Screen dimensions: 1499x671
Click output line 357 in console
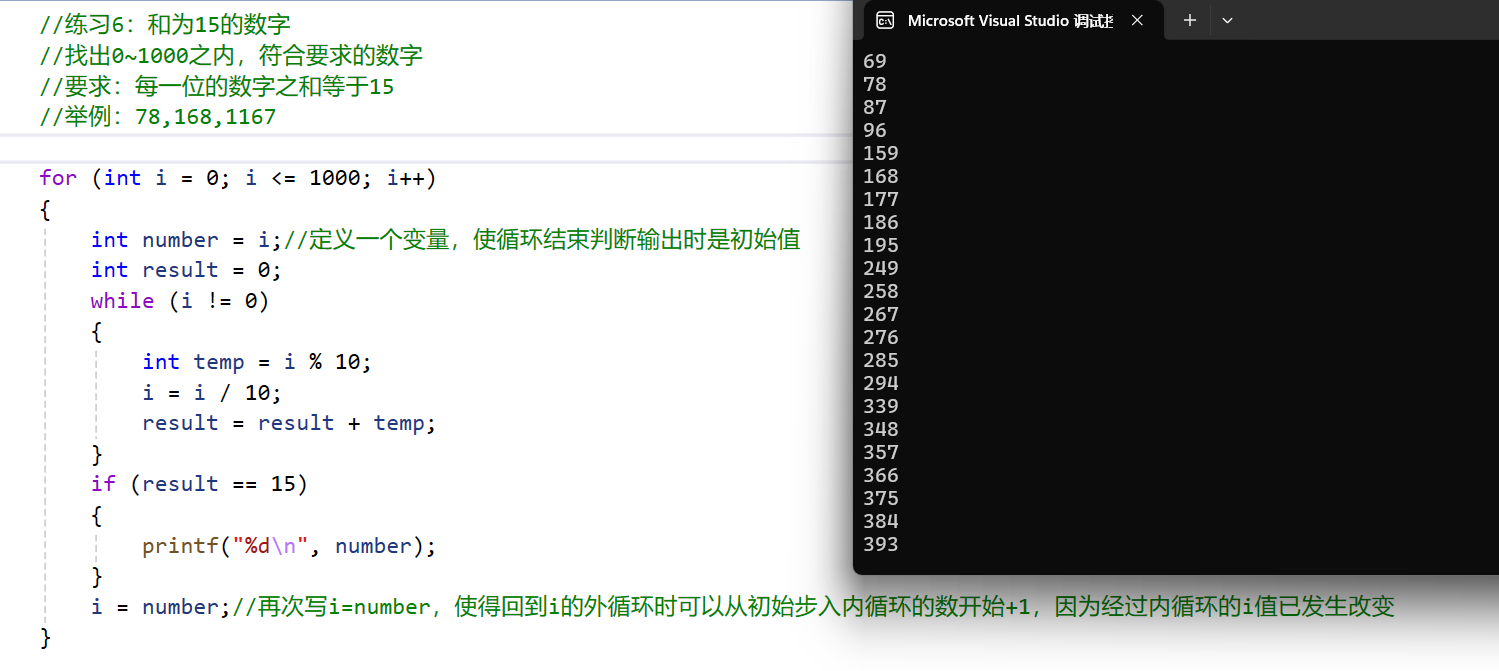coord(880,452)
